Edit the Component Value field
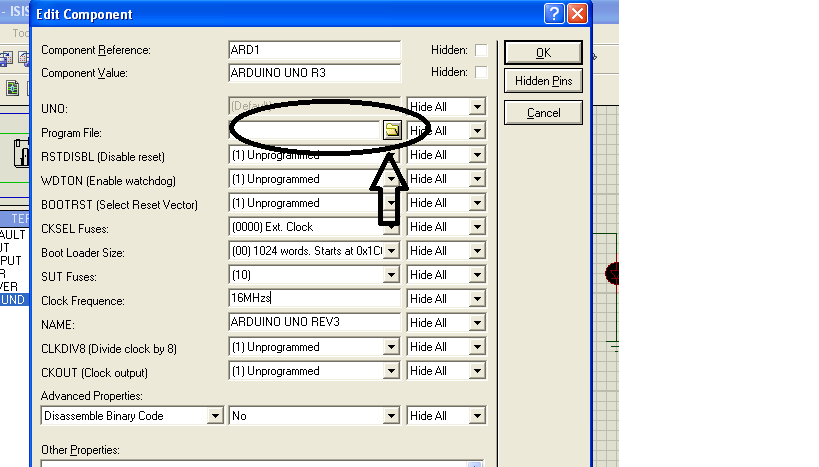Image resolution: width=819 pixels, height=467 pixels. coord(314,73)
